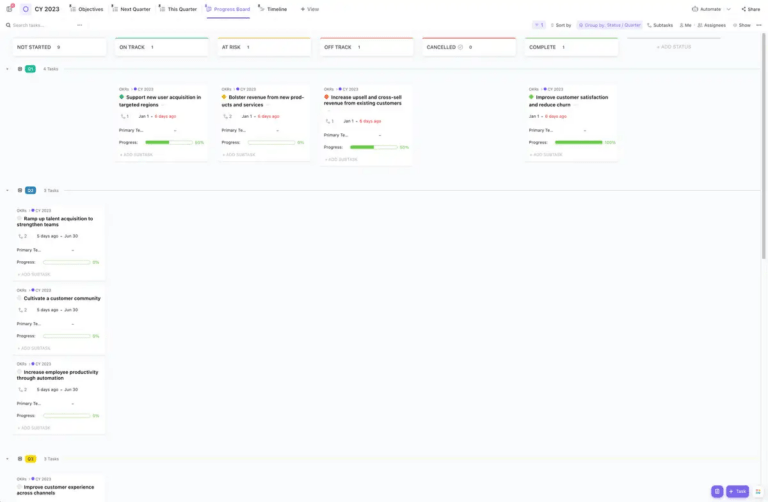
Task: Click the Q2 group grid icon
Action: (20, 191)
